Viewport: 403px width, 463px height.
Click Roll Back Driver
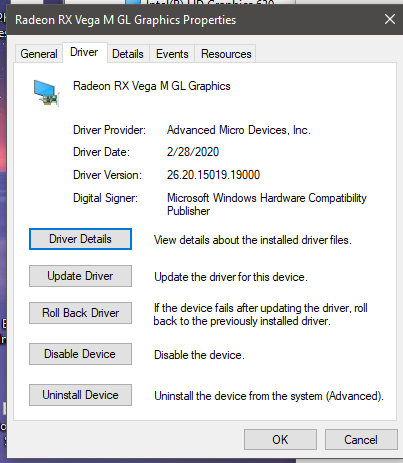pos(80,313)
